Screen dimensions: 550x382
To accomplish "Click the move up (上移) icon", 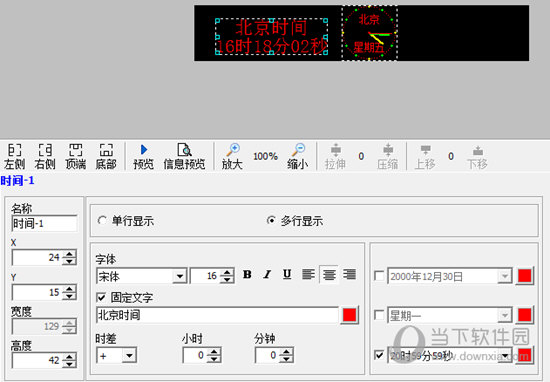I will coord(425,156).
